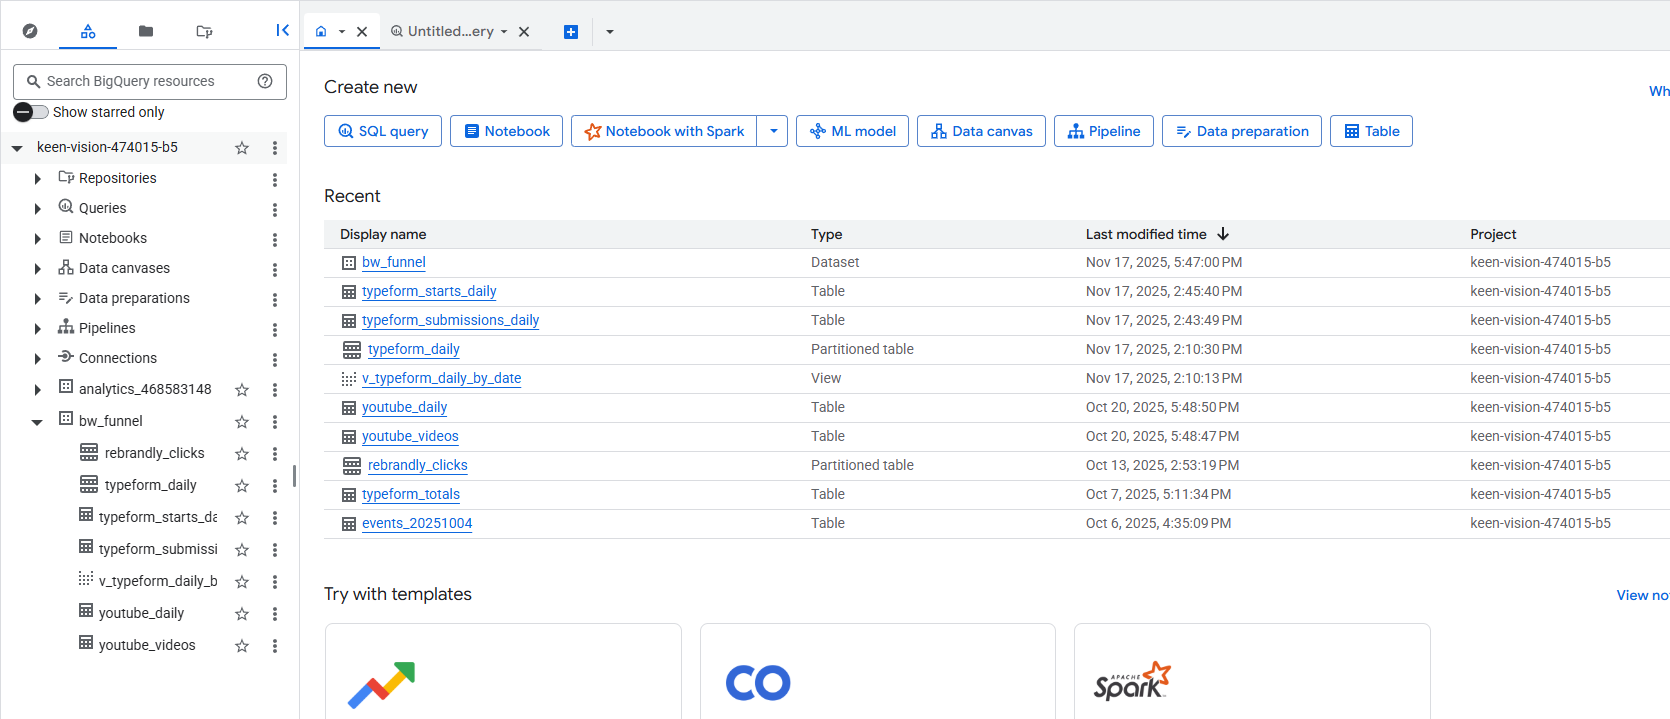Select the explorer panel vertical scrollbar
Image resolution: width=1670 pixels, height=719 pixels.
point(294,476)
